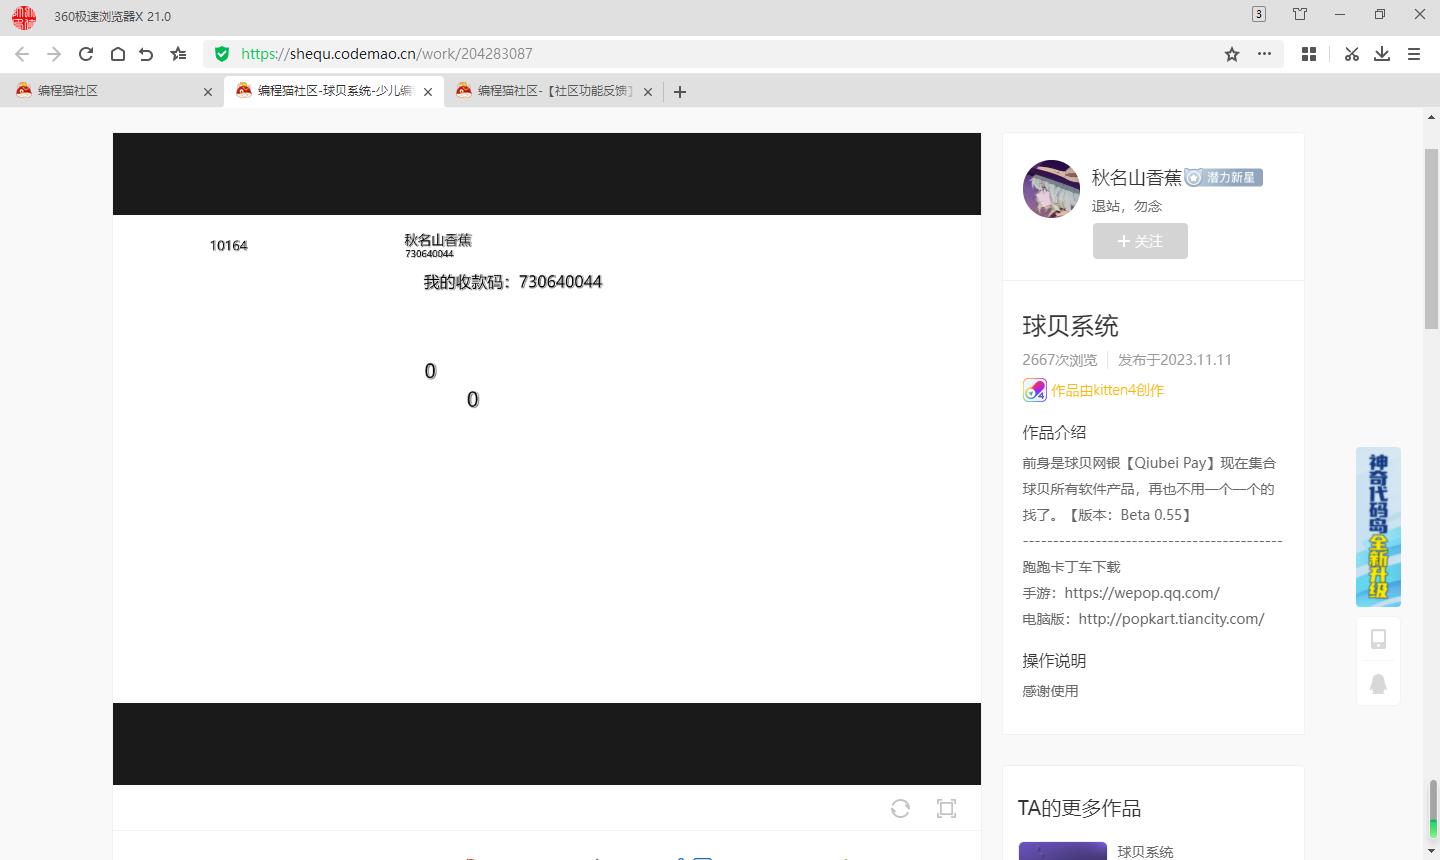Image resolution: width=1440 pixels, height=860 pixels.
Task: Click the kitten4 creator icon
Action: tap(1034, 390)
